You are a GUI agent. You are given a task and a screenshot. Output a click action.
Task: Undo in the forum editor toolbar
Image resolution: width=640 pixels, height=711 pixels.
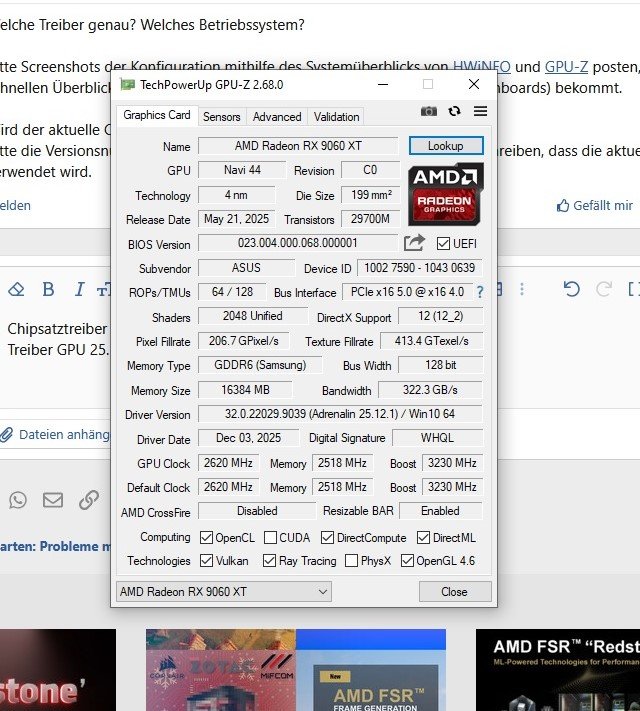[571, 289]
